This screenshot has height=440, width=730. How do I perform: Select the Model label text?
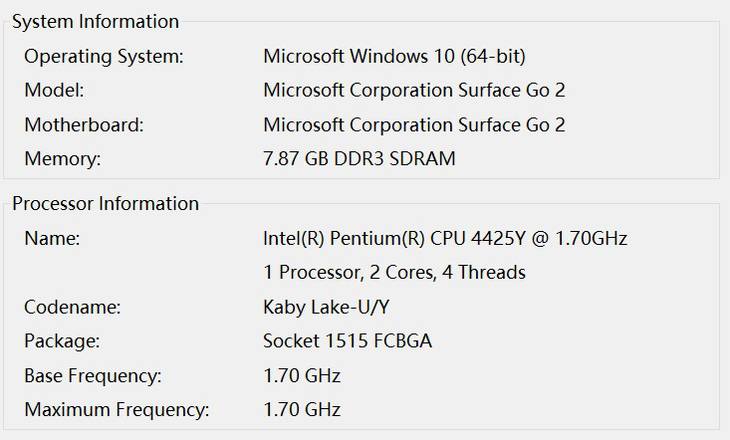click(x=54, y=90)
